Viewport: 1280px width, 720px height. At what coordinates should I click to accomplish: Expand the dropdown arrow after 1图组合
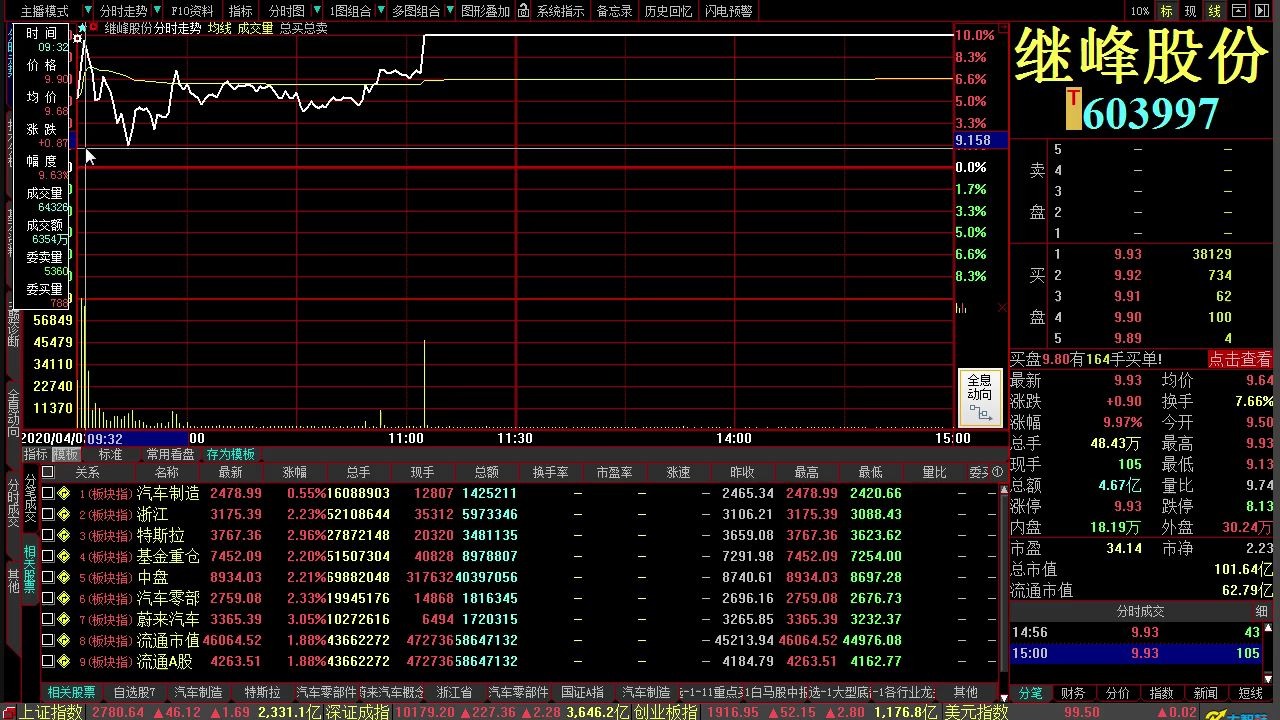tap(380, 11)
